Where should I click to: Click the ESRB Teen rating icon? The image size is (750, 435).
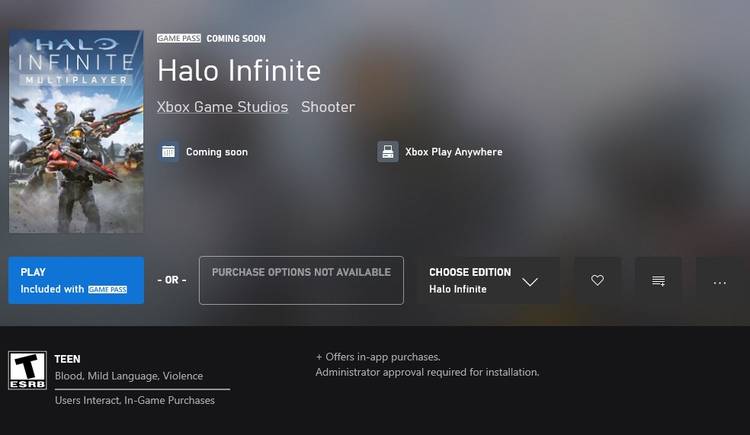pos(27,369)
